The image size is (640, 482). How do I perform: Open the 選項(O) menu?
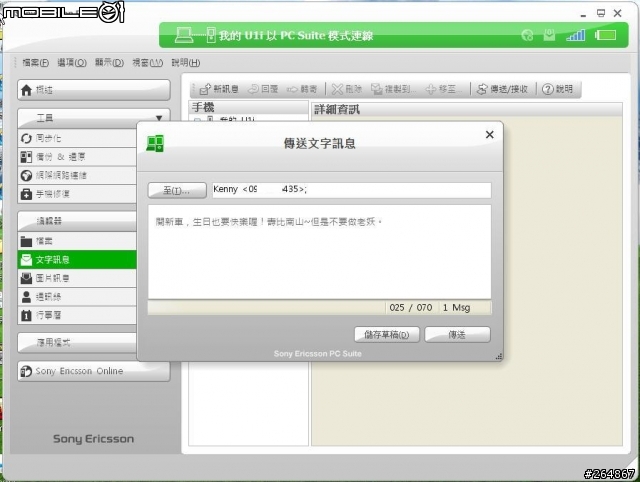coord(72,62)
